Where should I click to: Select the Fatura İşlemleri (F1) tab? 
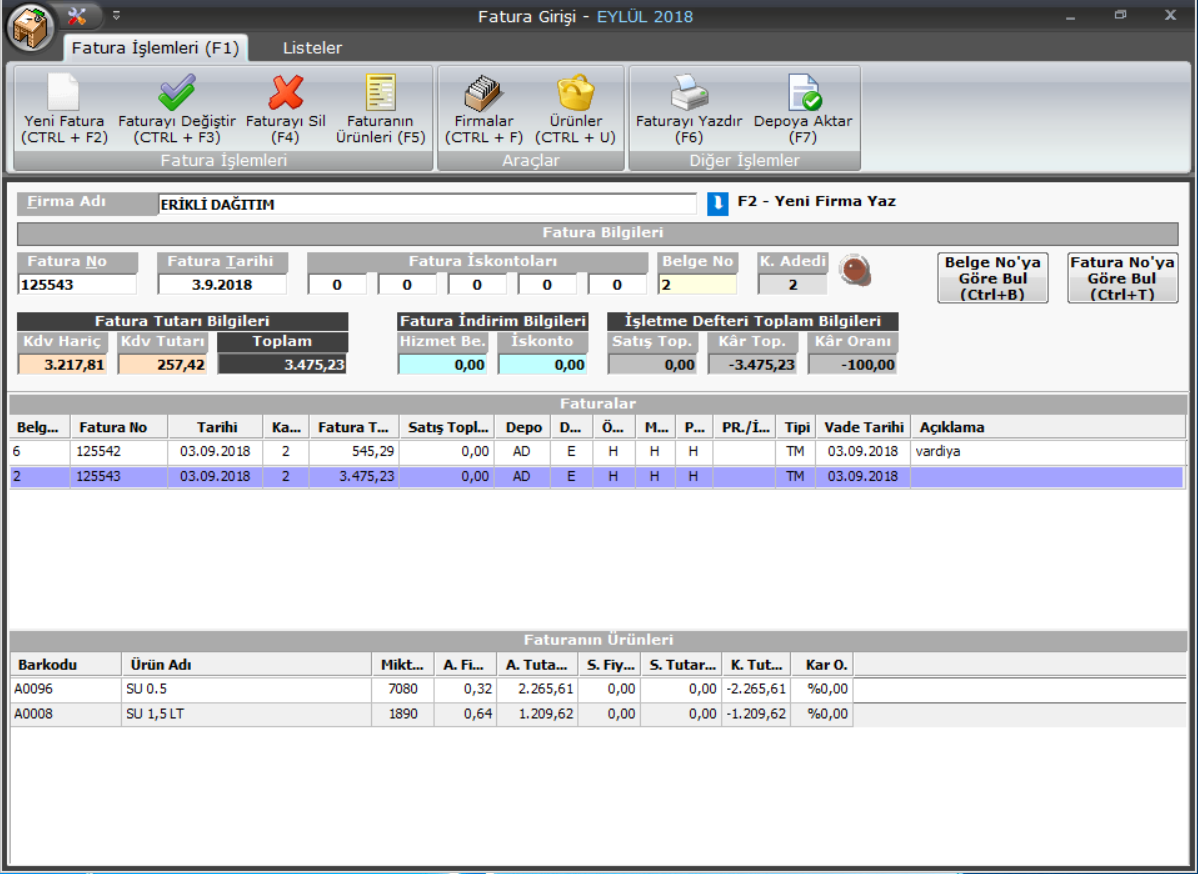coord(155,48)
